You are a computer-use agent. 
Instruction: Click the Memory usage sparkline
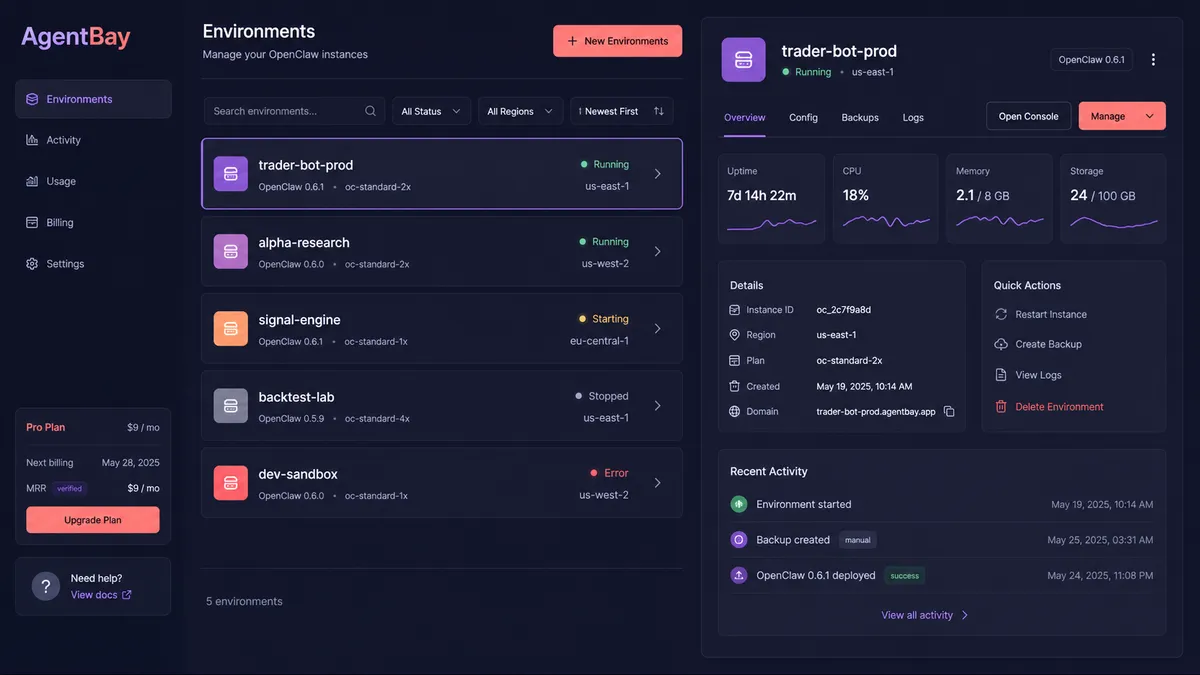pyautogui.click(x=1000, y=221)
